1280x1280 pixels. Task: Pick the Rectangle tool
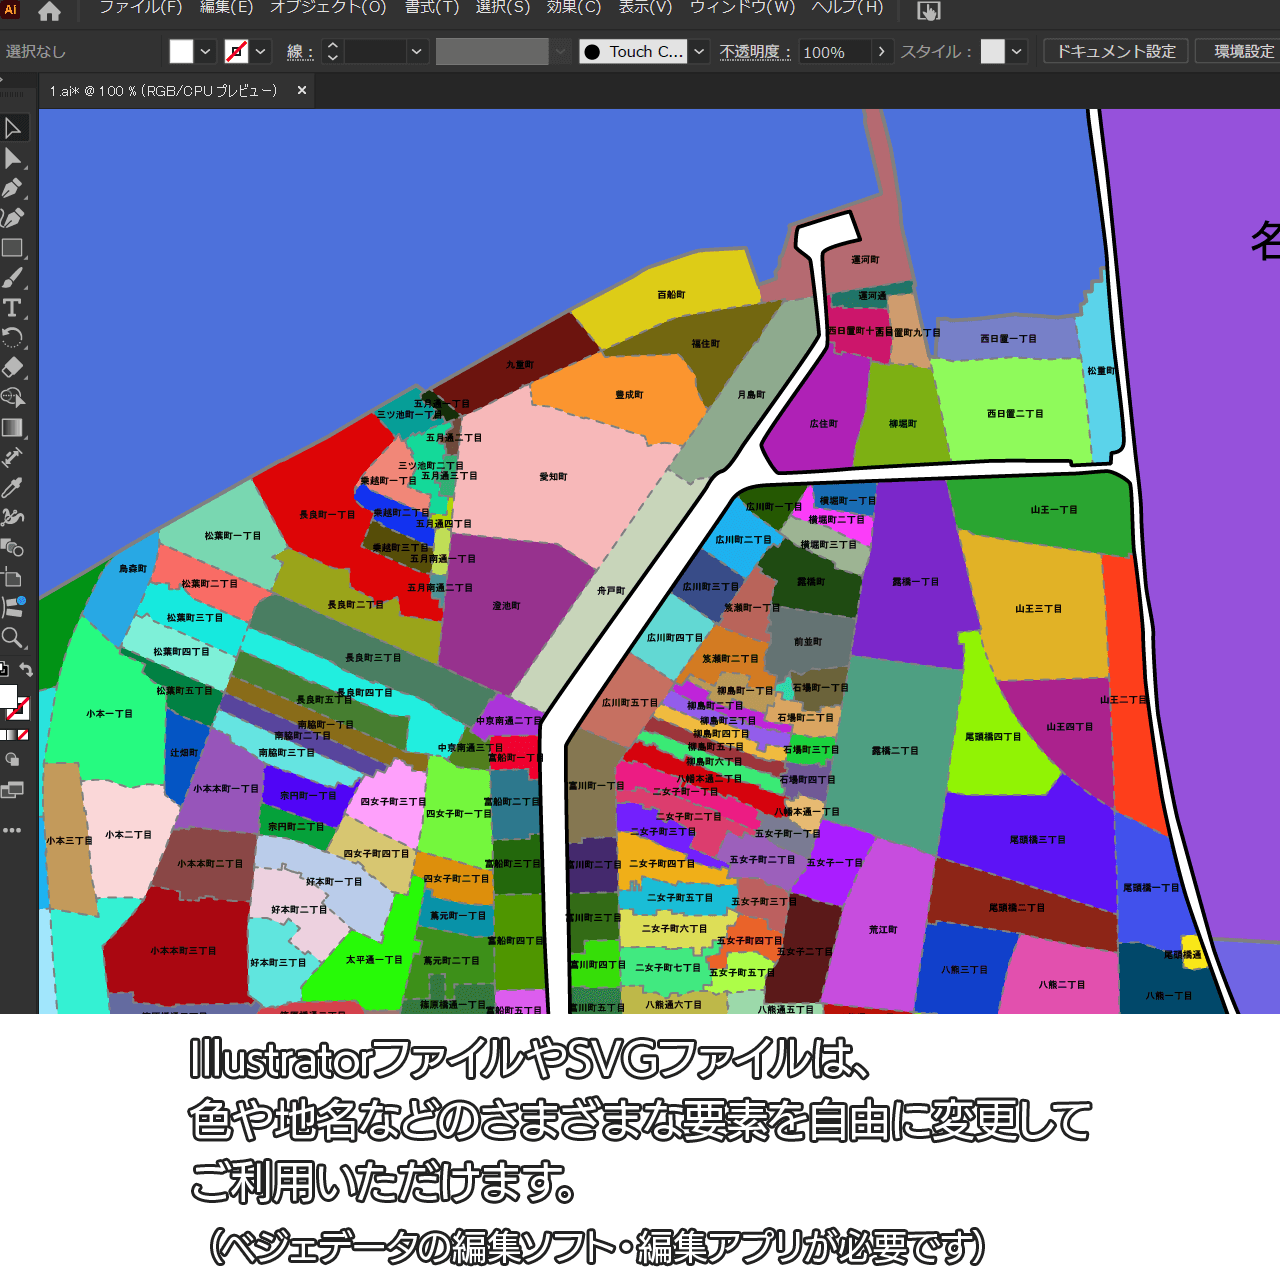tap(13, 248)
